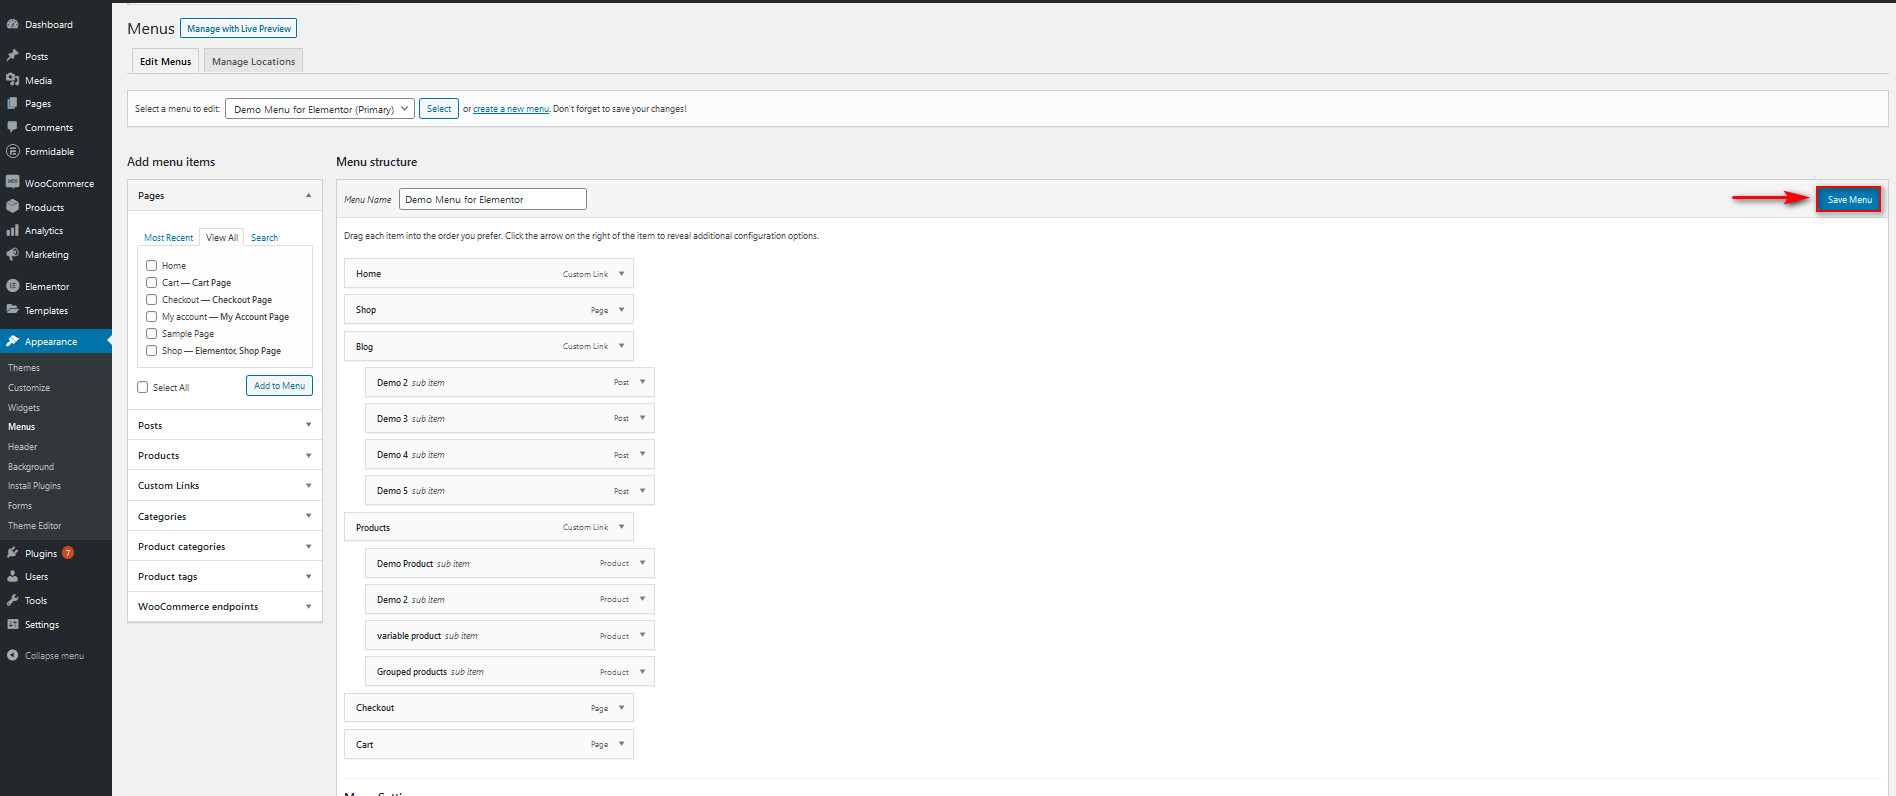Open Dashboard via its gauge icon

tap(13, 24)
